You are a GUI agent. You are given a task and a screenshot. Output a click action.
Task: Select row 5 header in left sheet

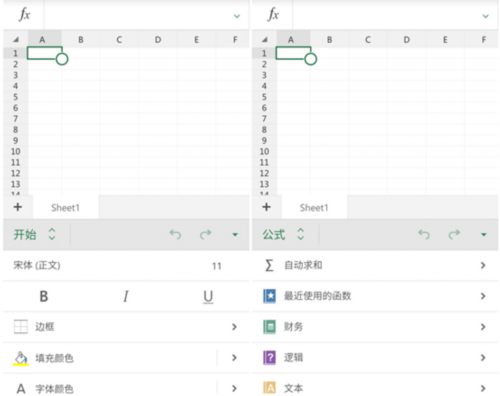(15, 97)
